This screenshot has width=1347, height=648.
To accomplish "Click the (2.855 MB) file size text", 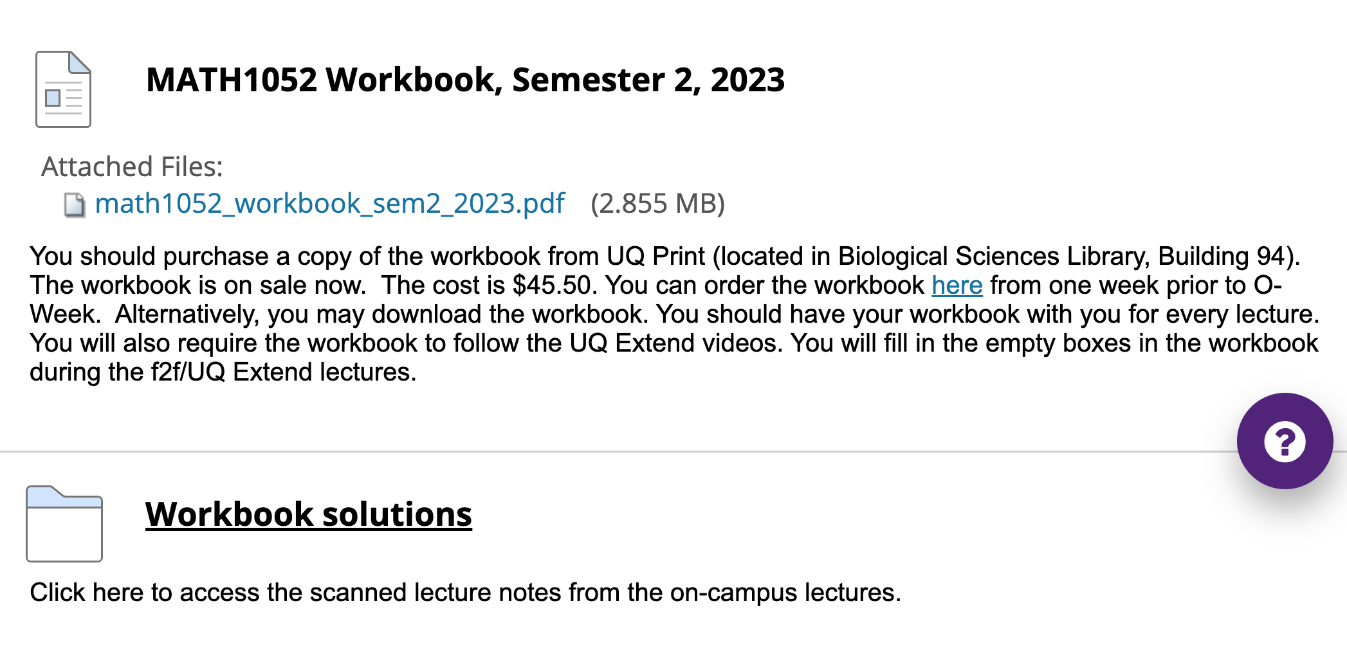I will [x=657, y=204].
